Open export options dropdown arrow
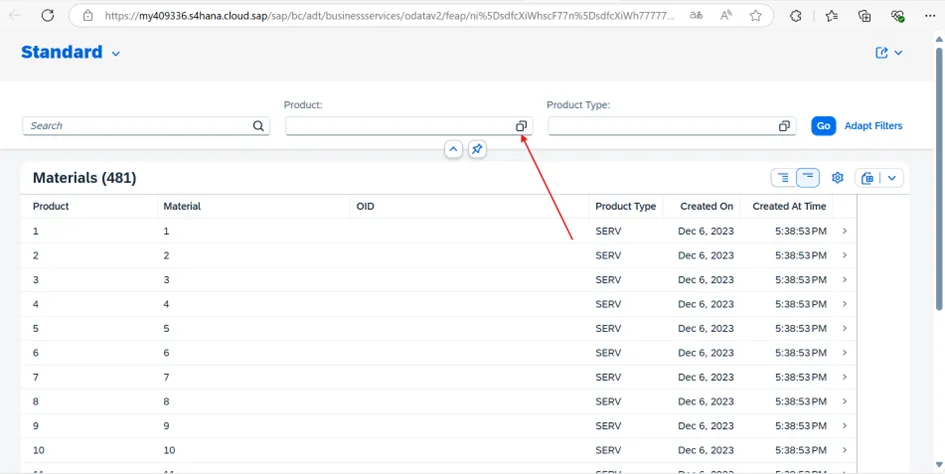The width and height of the screenshot is (945, 474). (x=892, y=178)
